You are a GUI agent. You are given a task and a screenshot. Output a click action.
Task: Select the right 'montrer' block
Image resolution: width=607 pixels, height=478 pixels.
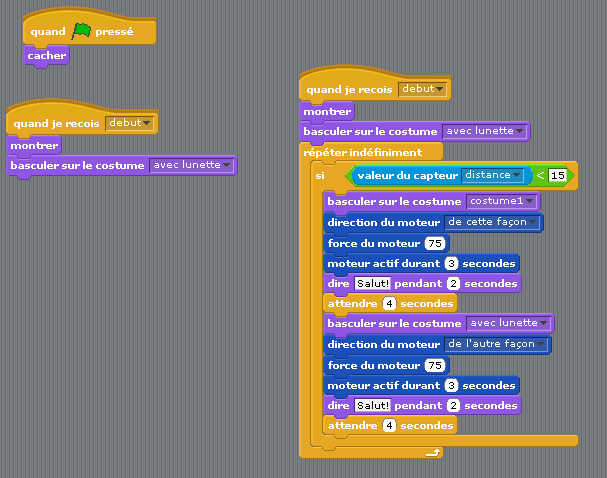tap(327, 112)
